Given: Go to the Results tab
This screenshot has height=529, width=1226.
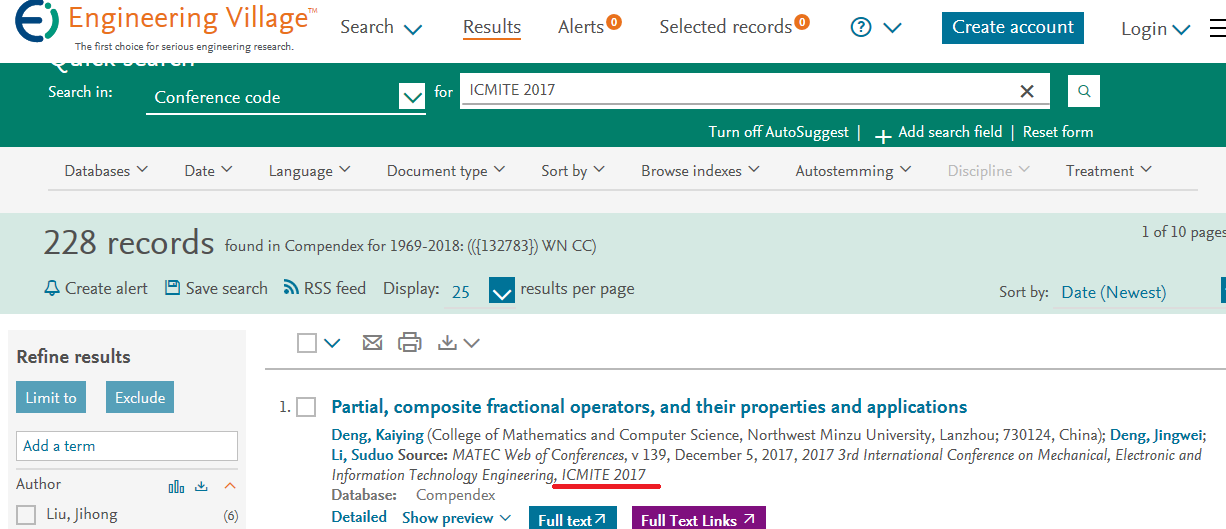Looking at the screenshot, I should [x=492, y=27].
